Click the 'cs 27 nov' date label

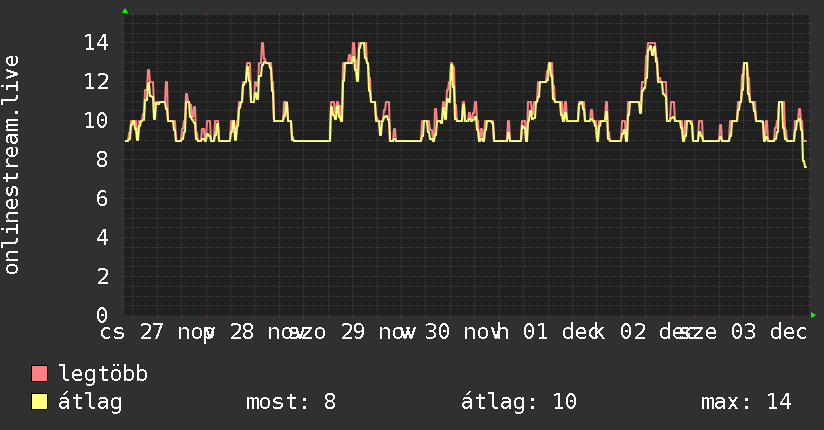pos(156,332)
